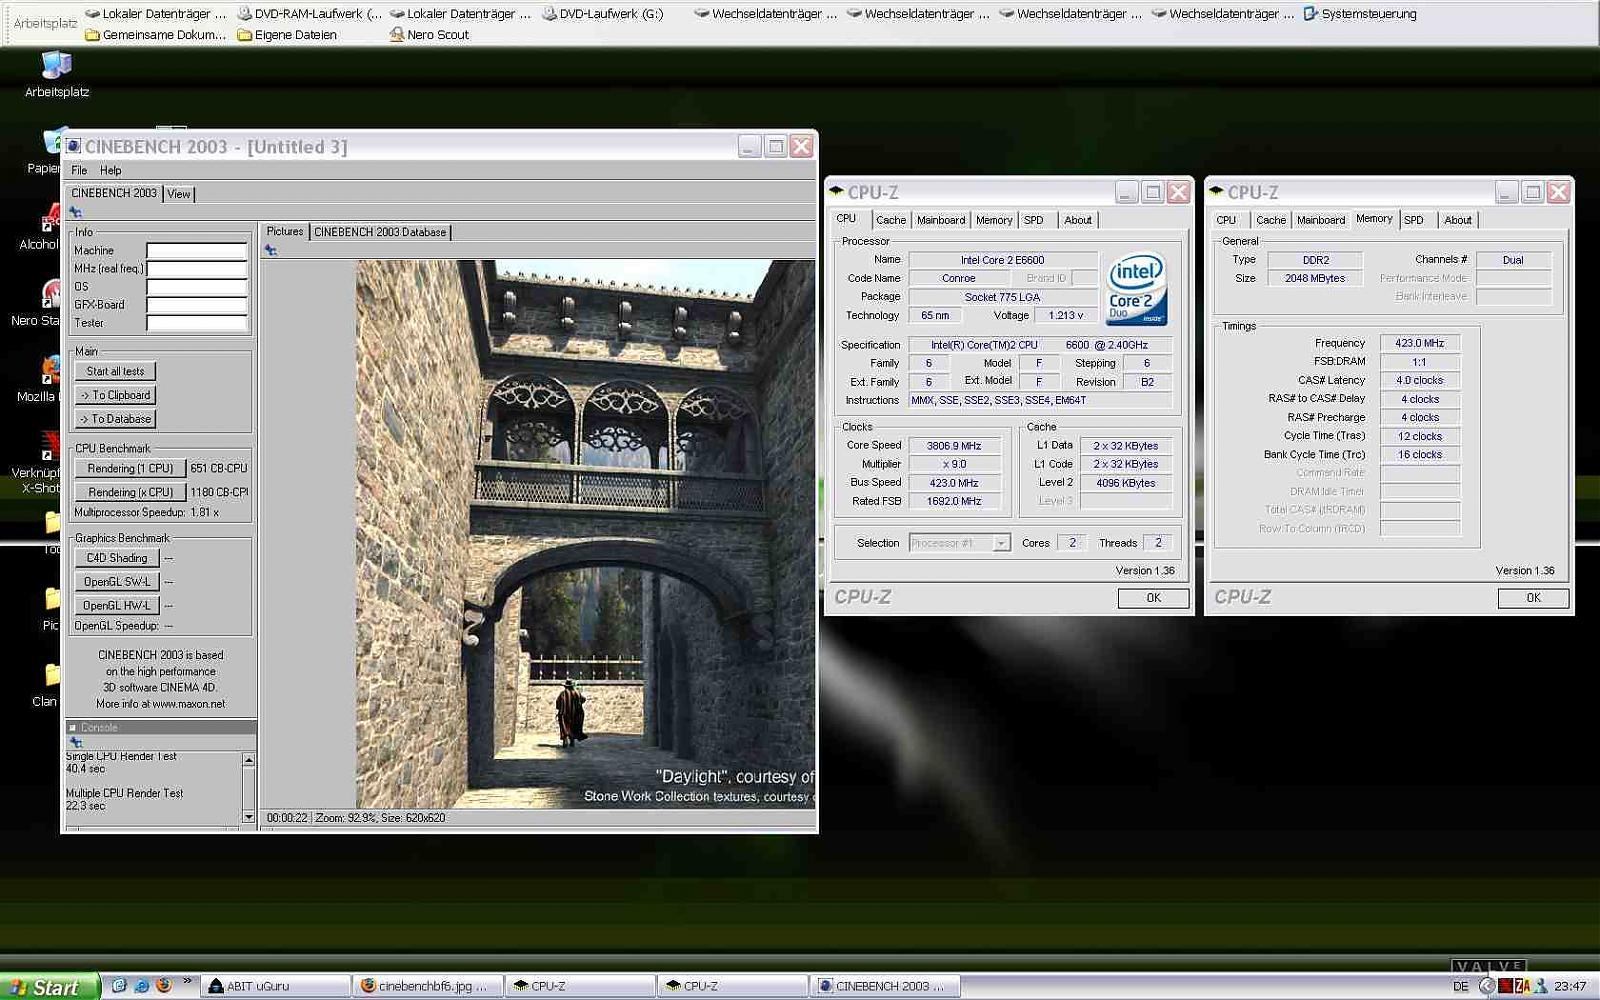This screenshot has height=1000, width=1600.
Task: Click the To Database button
Action: [115, 419]
